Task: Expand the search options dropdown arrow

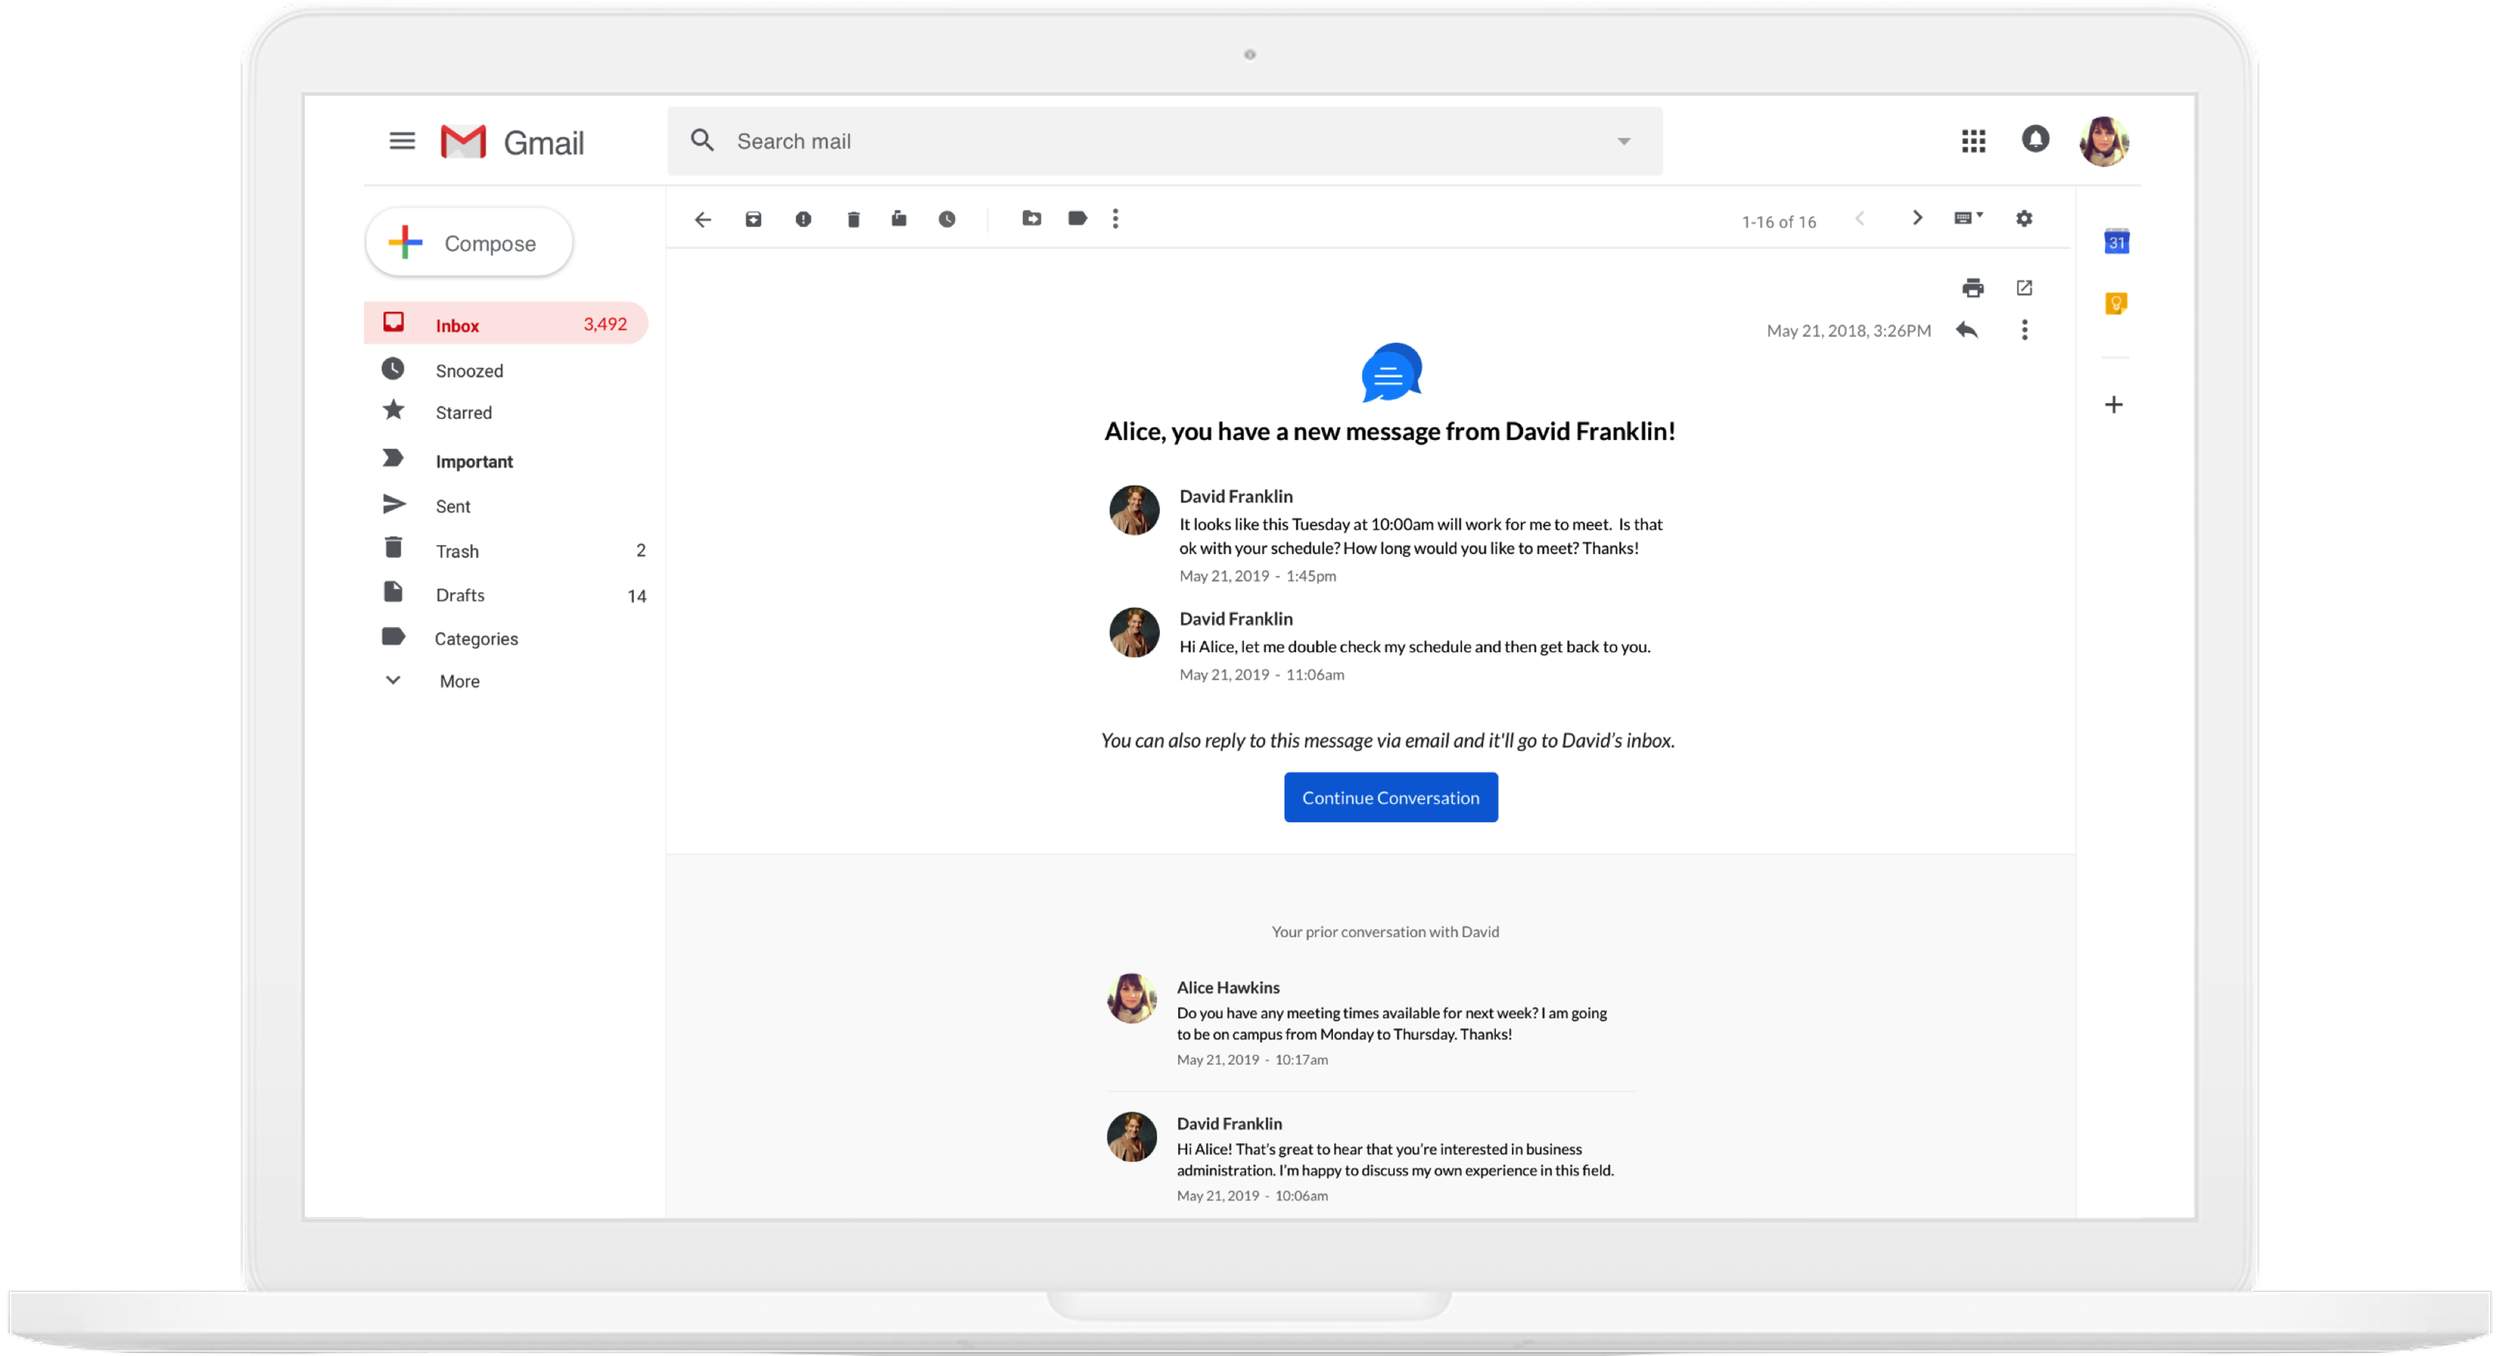Action: (1624, 142)
